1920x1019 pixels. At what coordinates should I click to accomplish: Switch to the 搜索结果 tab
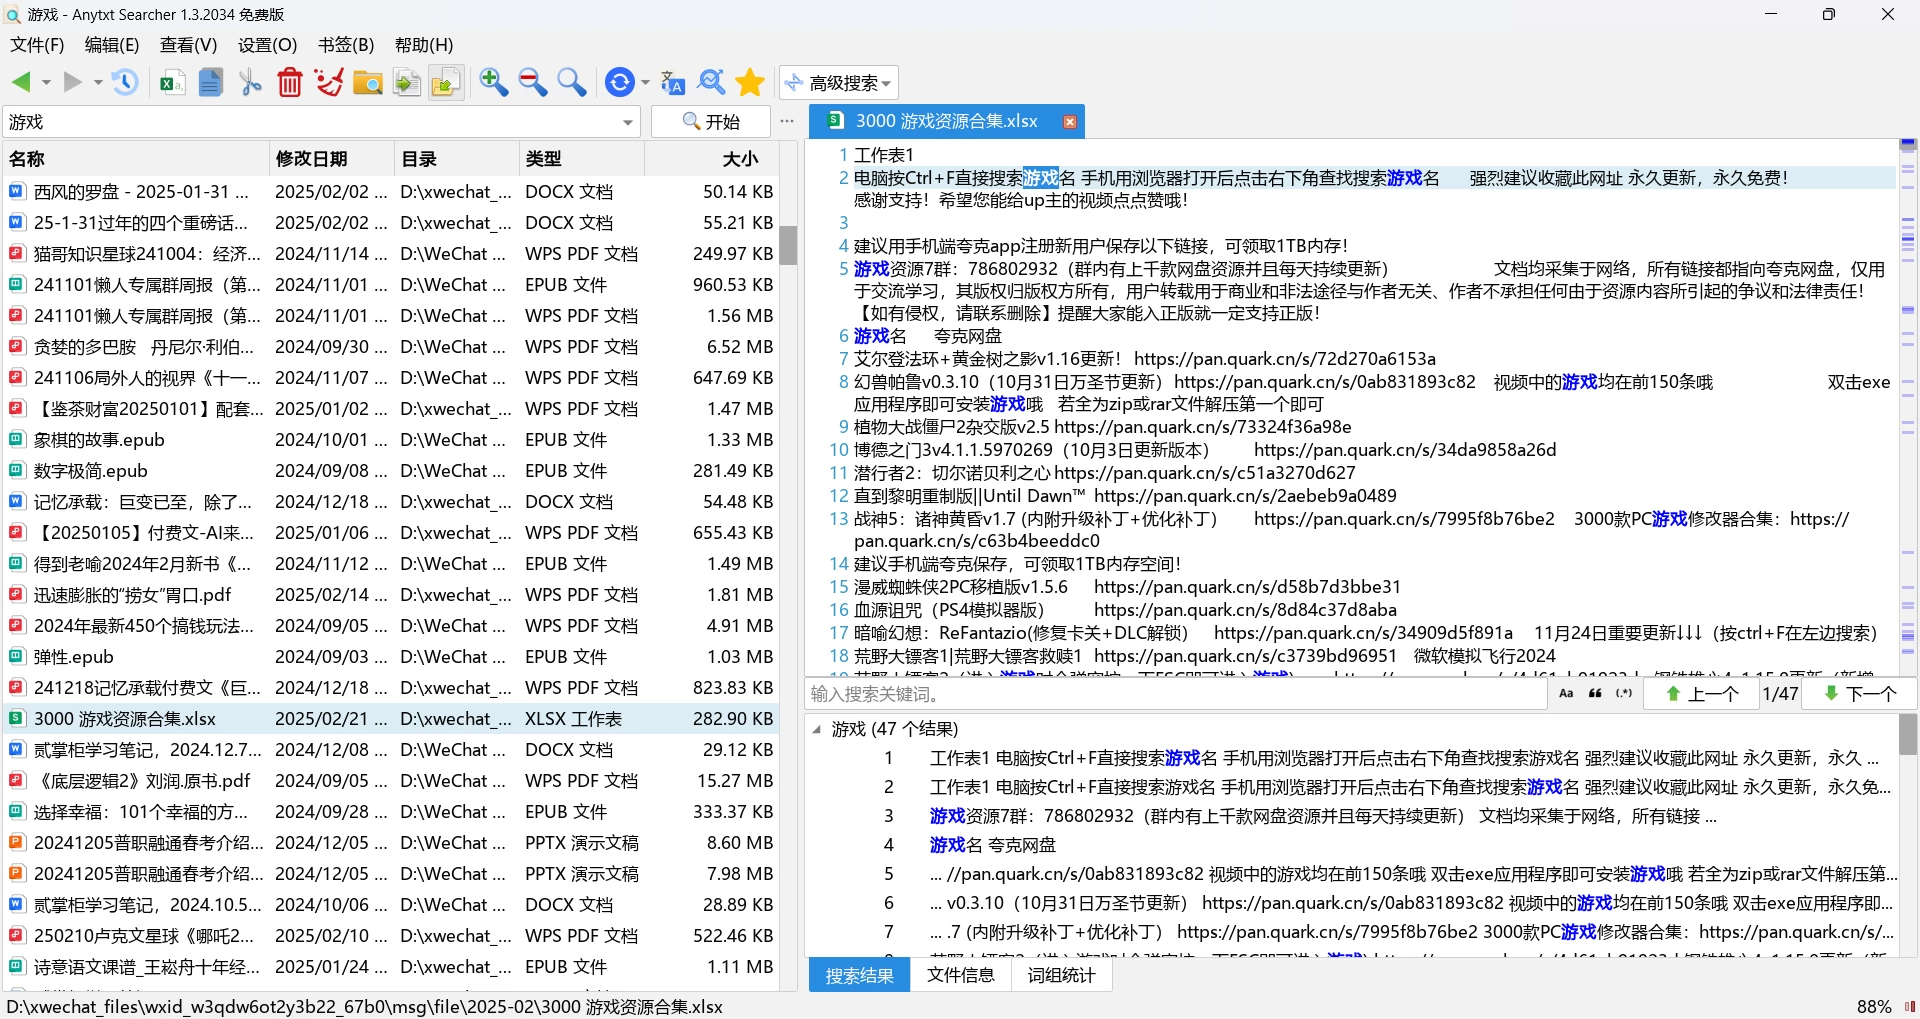(859, 975)
